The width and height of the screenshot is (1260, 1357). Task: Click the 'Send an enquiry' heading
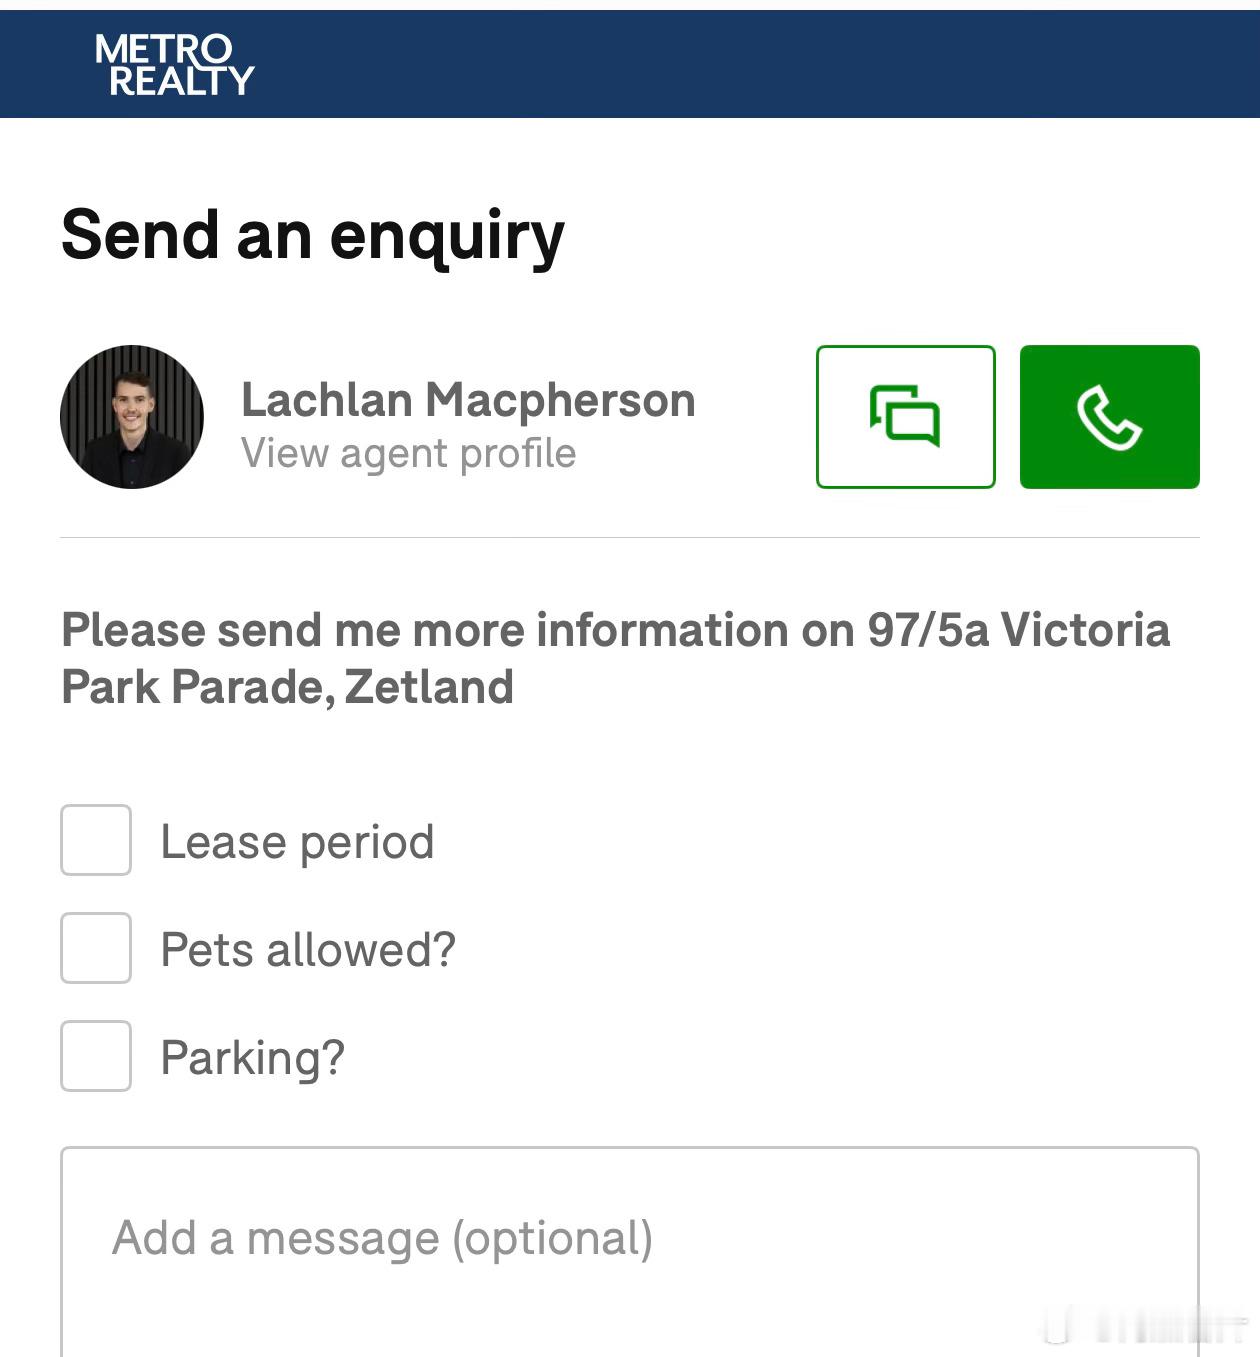pos(313,235)
